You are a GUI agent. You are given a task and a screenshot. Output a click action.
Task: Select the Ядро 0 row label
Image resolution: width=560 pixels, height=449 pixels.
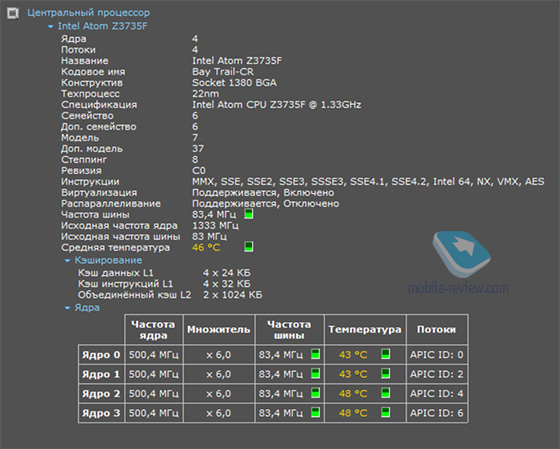[x=101, y=355]
